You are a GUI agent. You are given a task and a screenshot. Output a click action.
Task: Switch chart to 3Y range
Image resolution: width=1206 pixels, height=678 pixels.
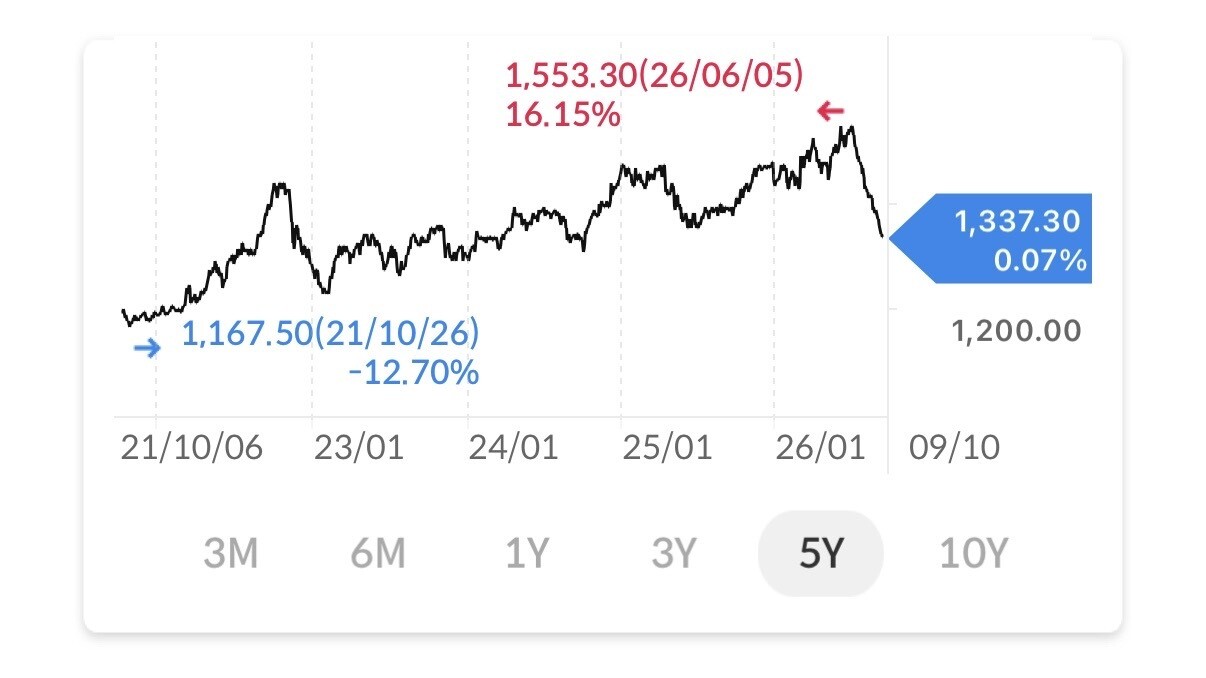(x=673, y=553)
